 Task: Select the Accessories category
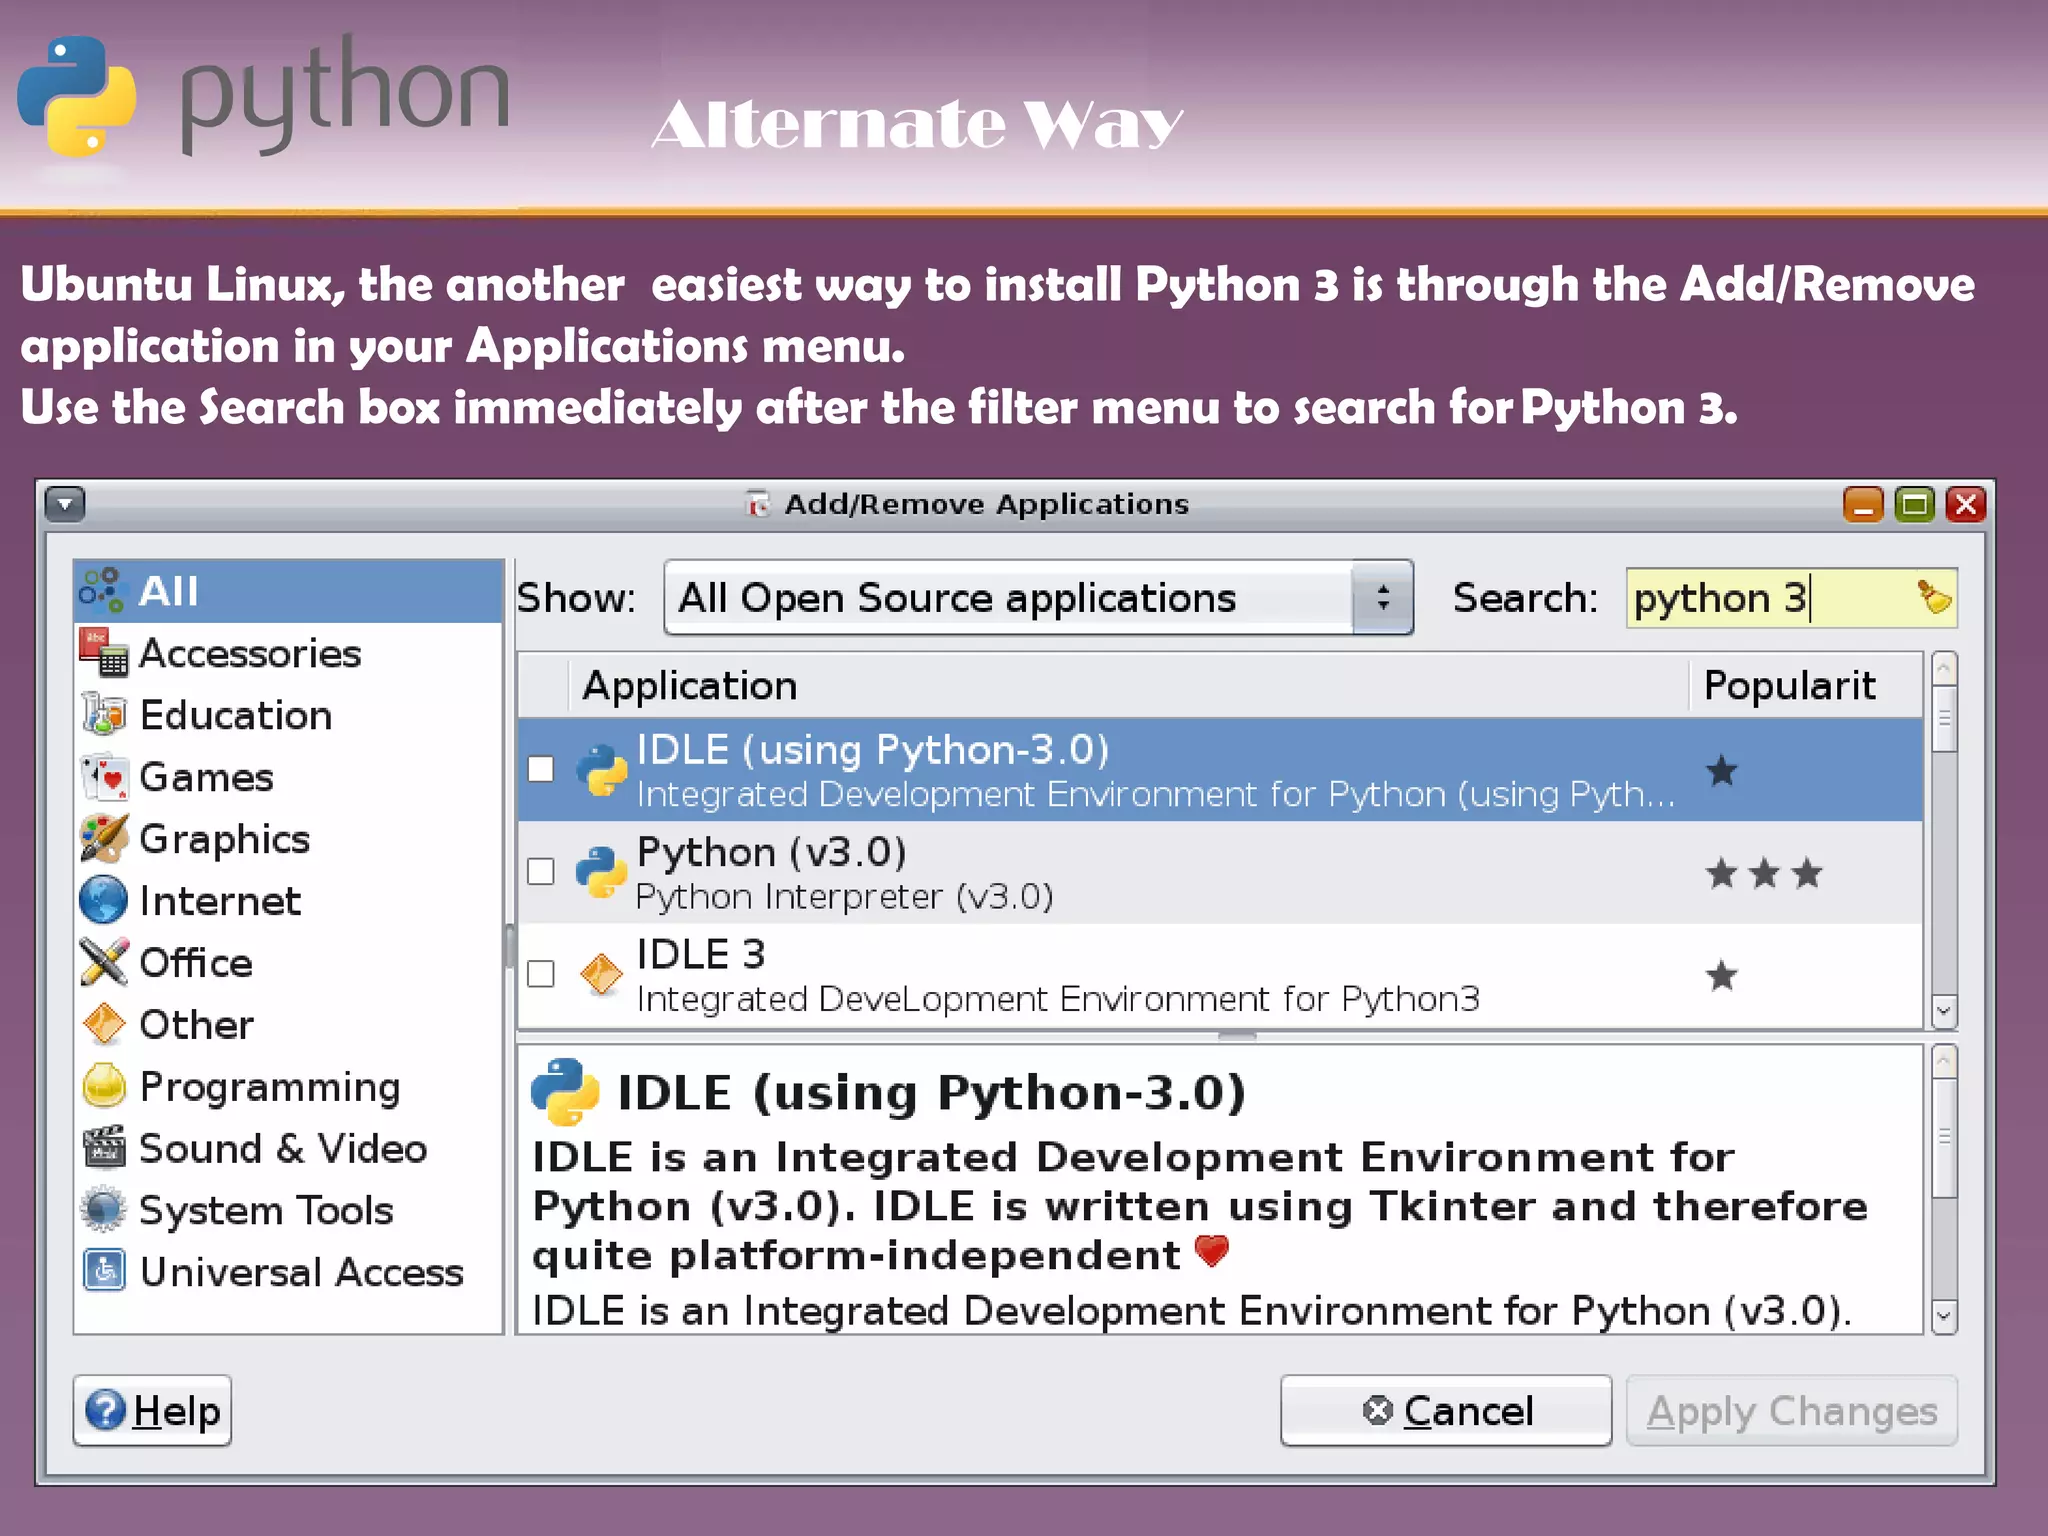click(x=288, y=653)
